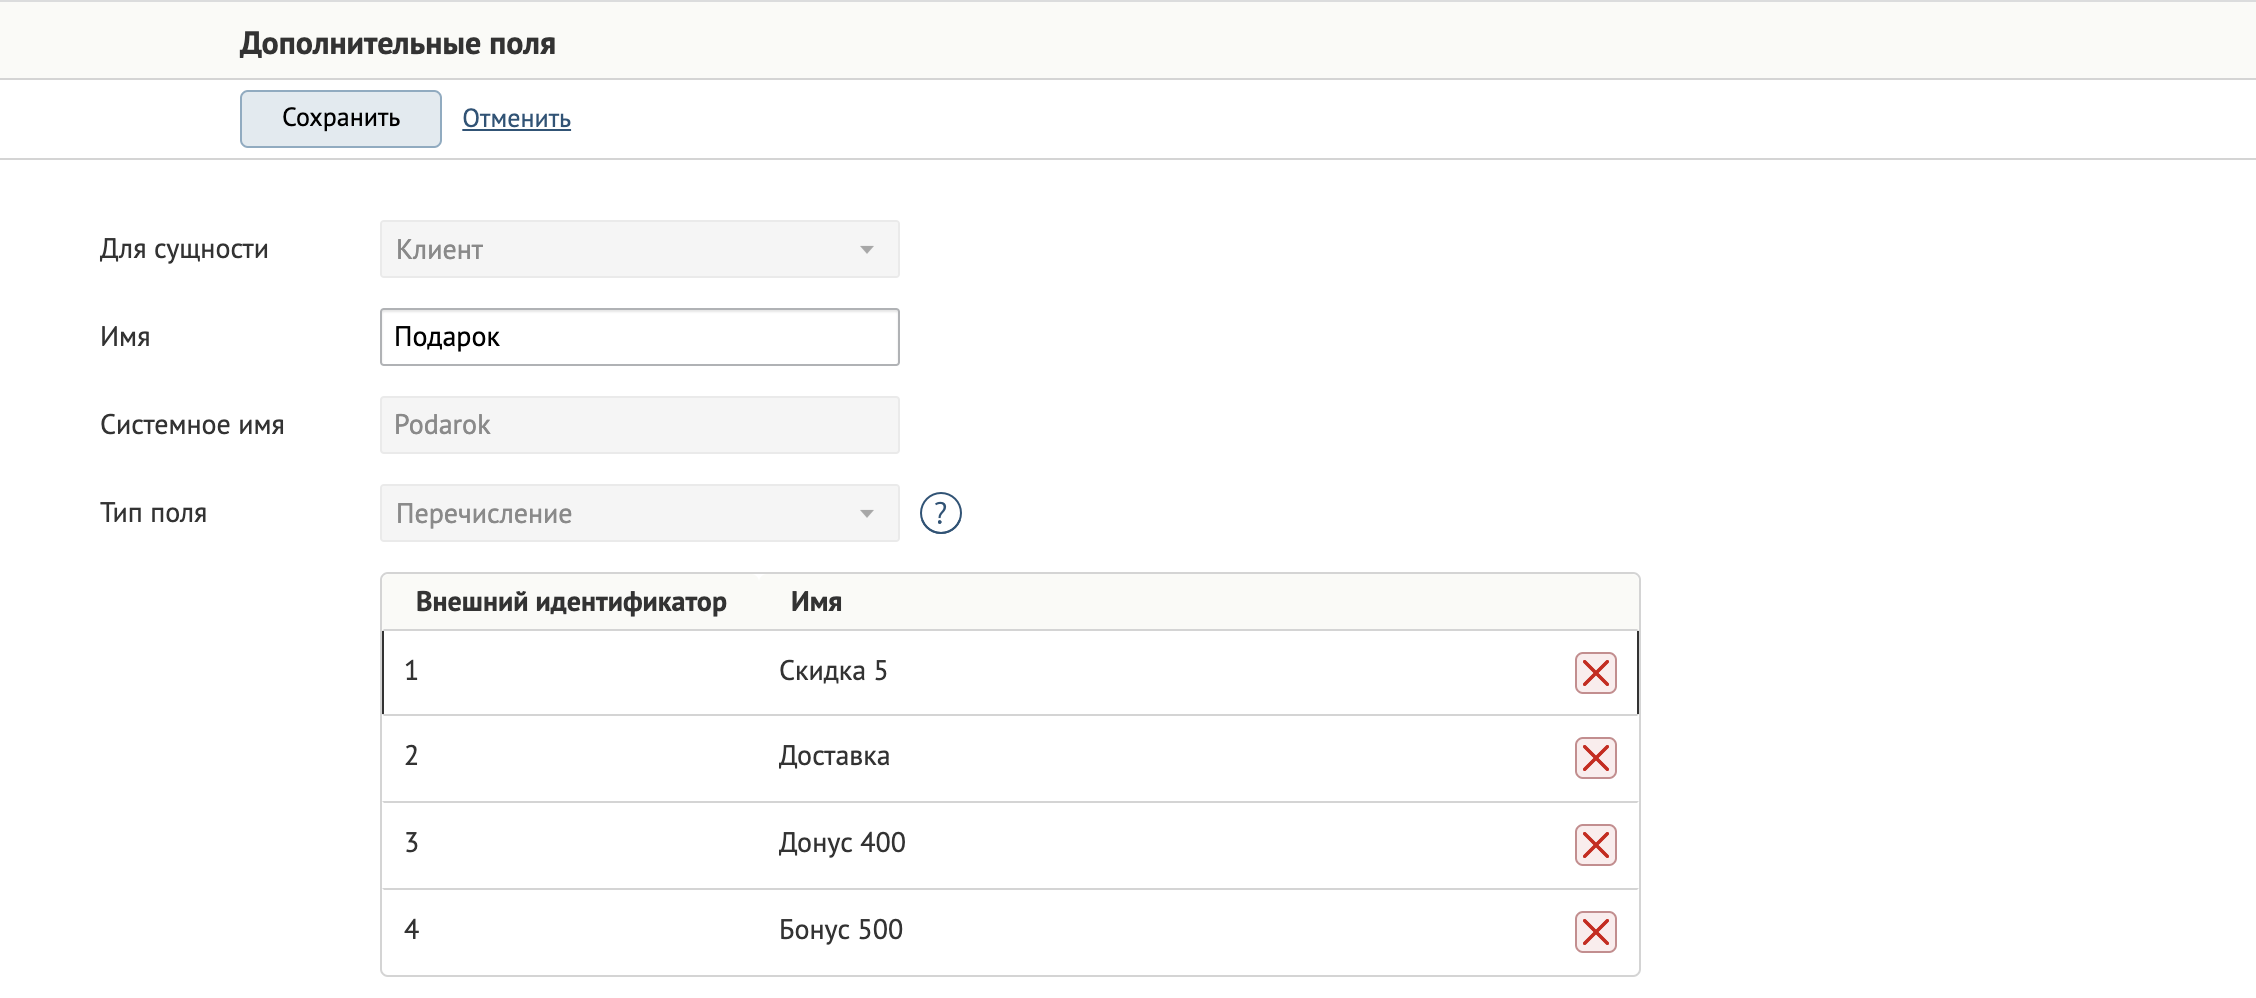
Task: Delete the Скидка 5 row
Action: pos(1595,673)
